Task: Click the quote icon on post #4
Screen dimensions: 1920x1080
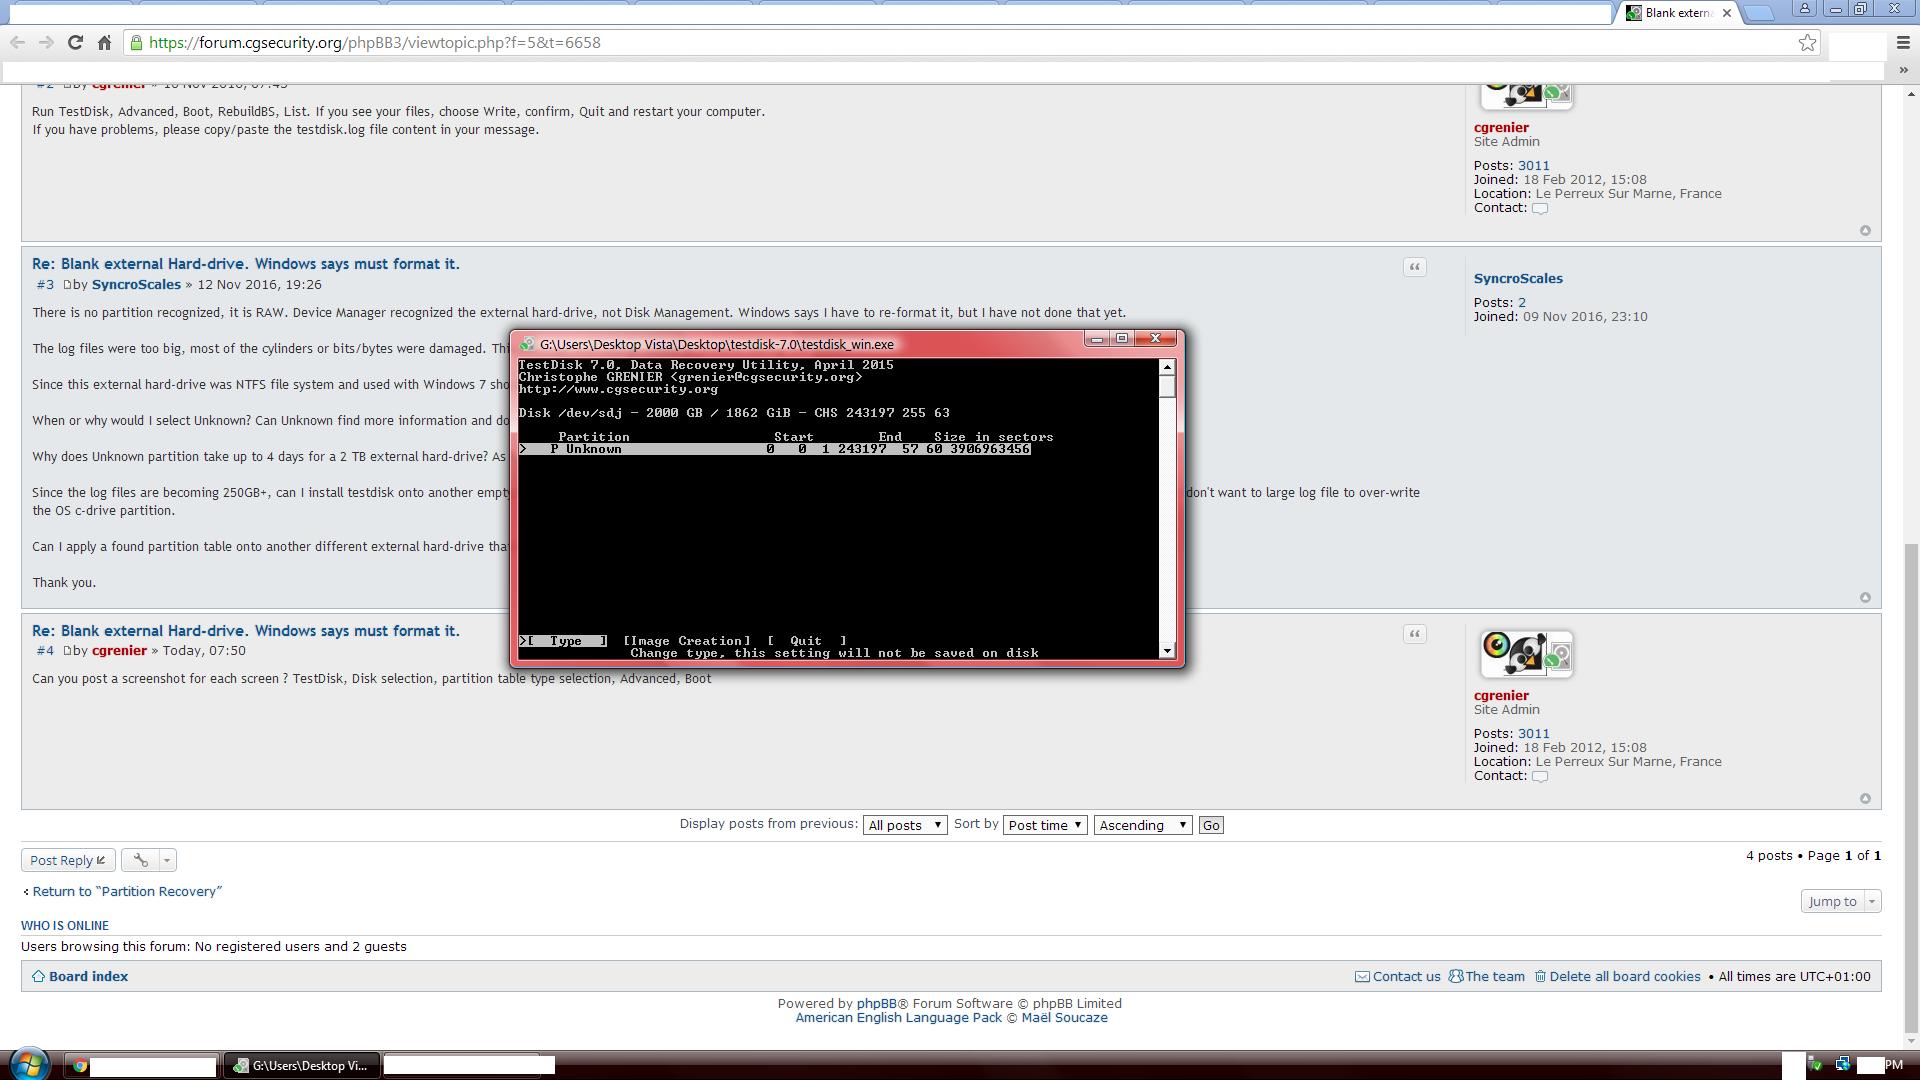Action: pyautogui.click(x=1415, y=633)
